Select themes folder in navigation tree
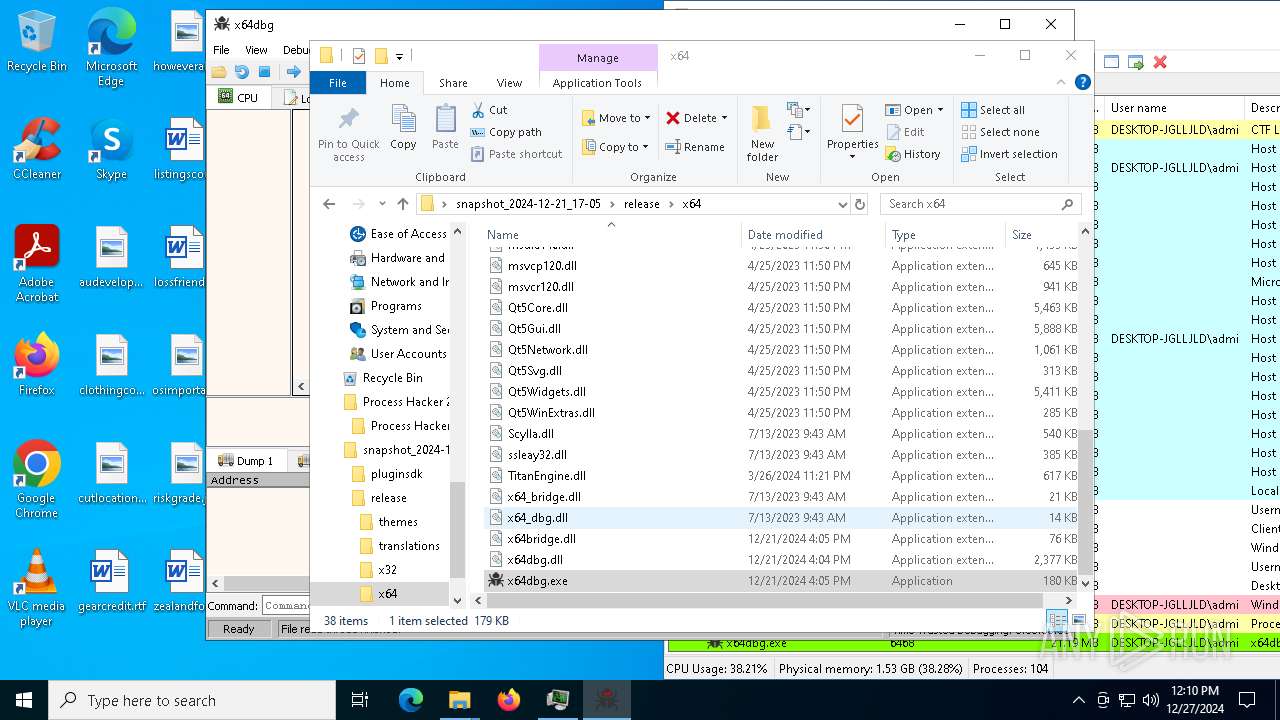 click(397, 522)
